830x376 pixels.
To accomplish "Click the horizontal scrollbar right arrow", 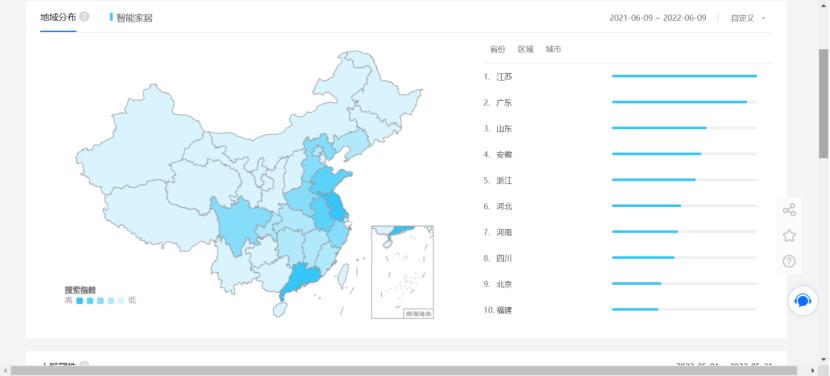I will (x=814, y=371).
